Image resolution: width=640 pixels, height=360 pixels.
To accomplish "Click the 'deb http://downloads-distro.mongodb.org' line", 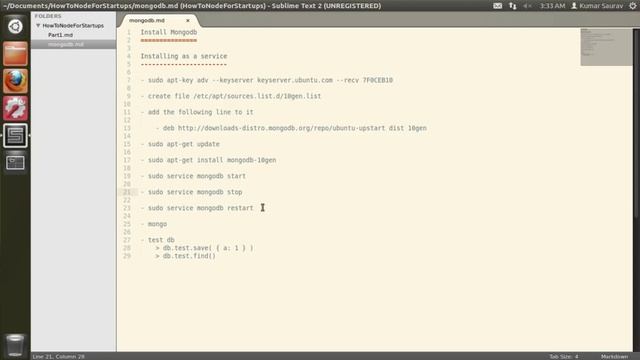I will click(291, 128).
